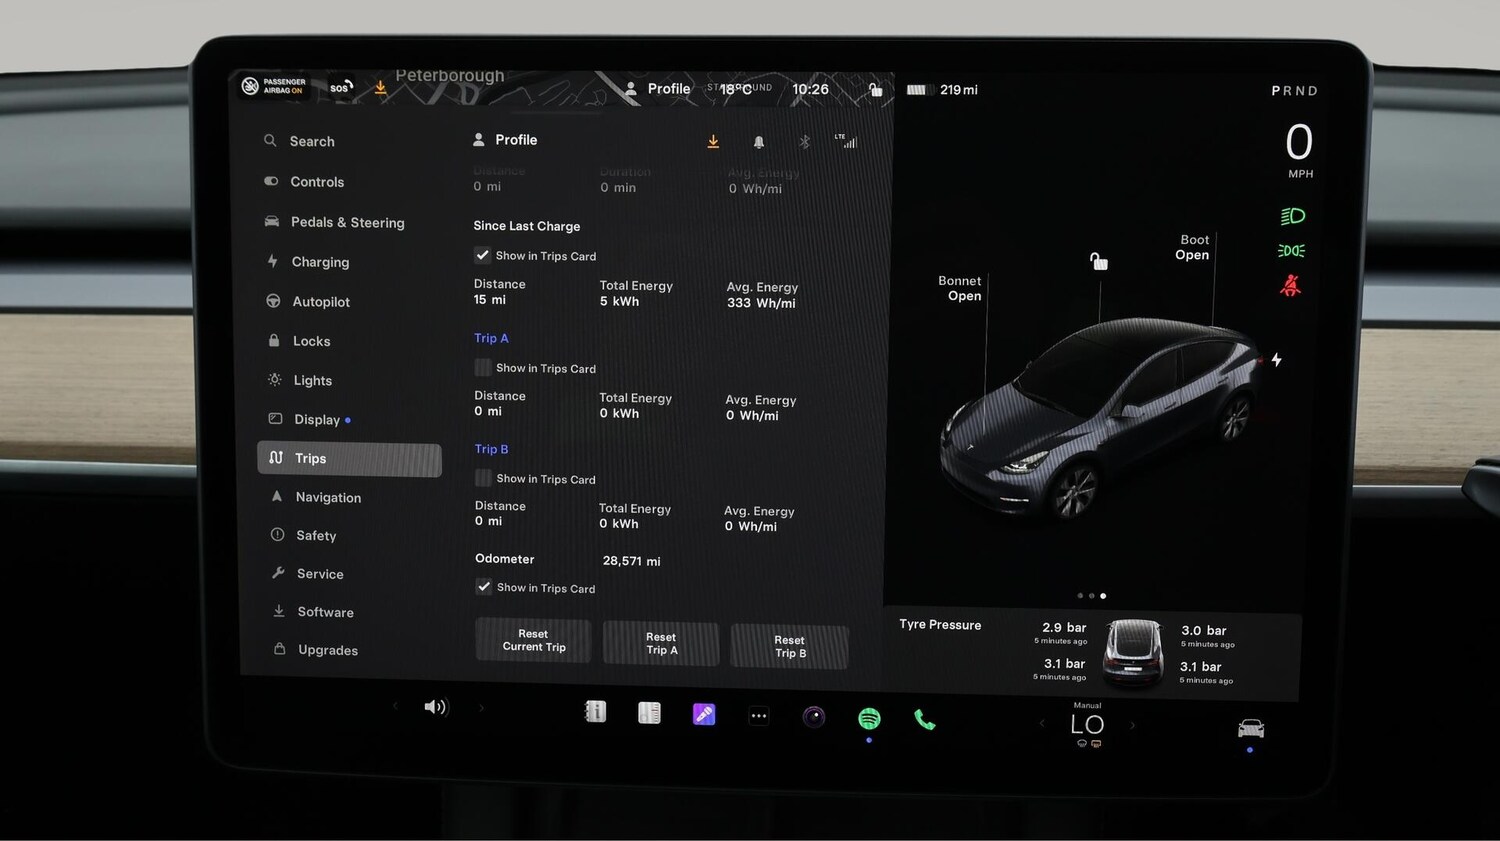Select Charging in the settings sidebar
This screenshot has height=841, width=1500.
[x=320, y=261]
